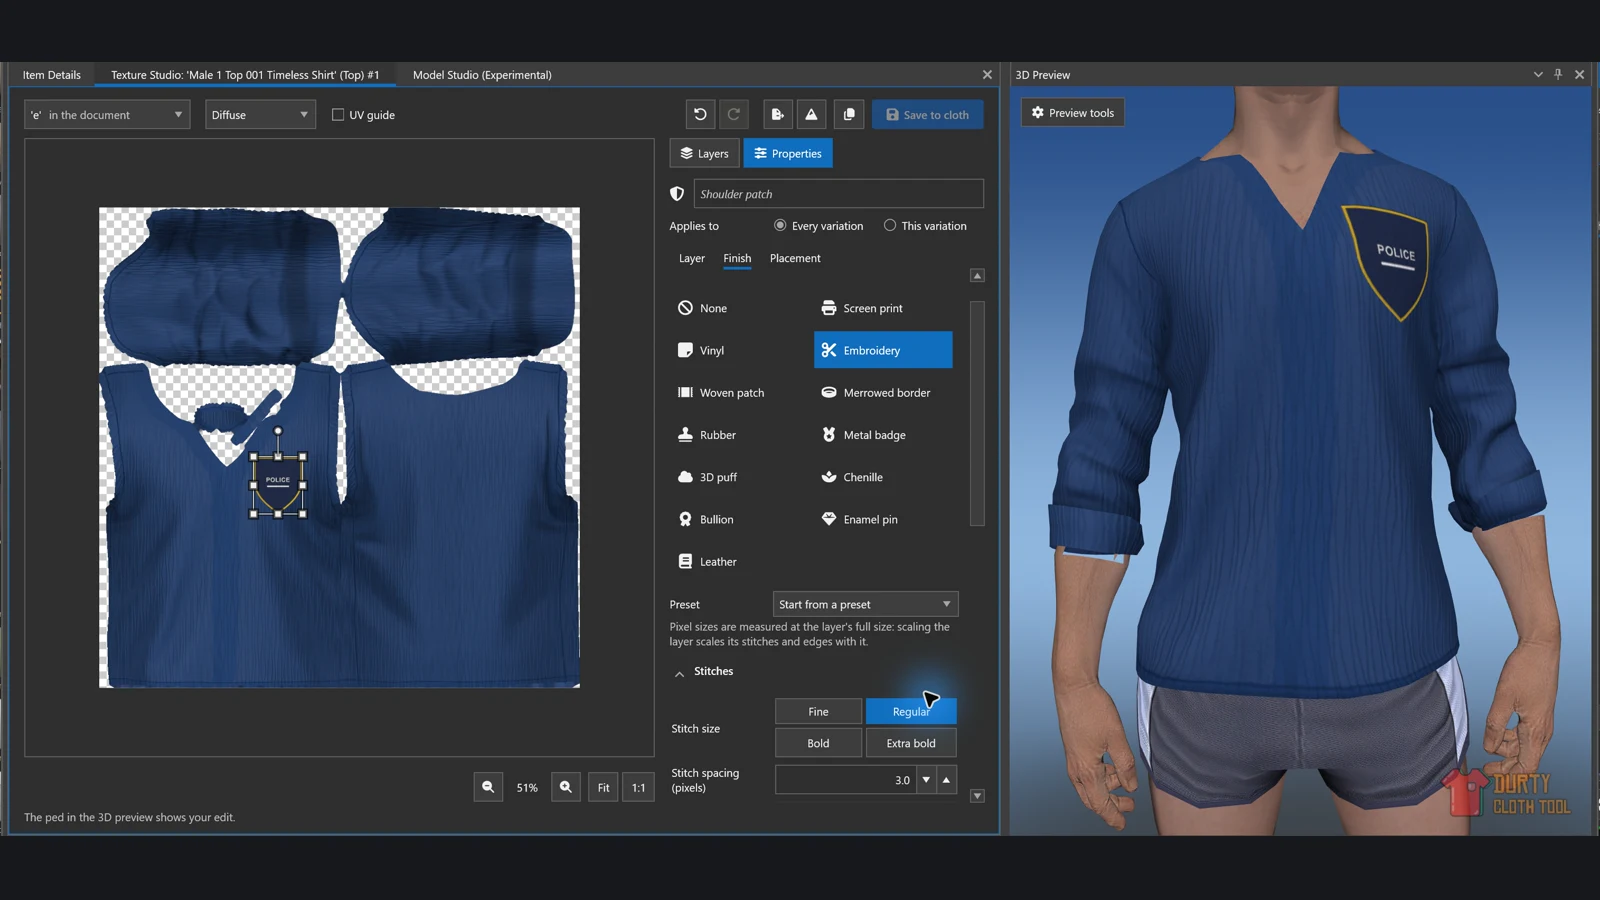Choose the Screen print finish
Image resolution: width=1600 pixels, height=900 pixels.
point(883,308)
